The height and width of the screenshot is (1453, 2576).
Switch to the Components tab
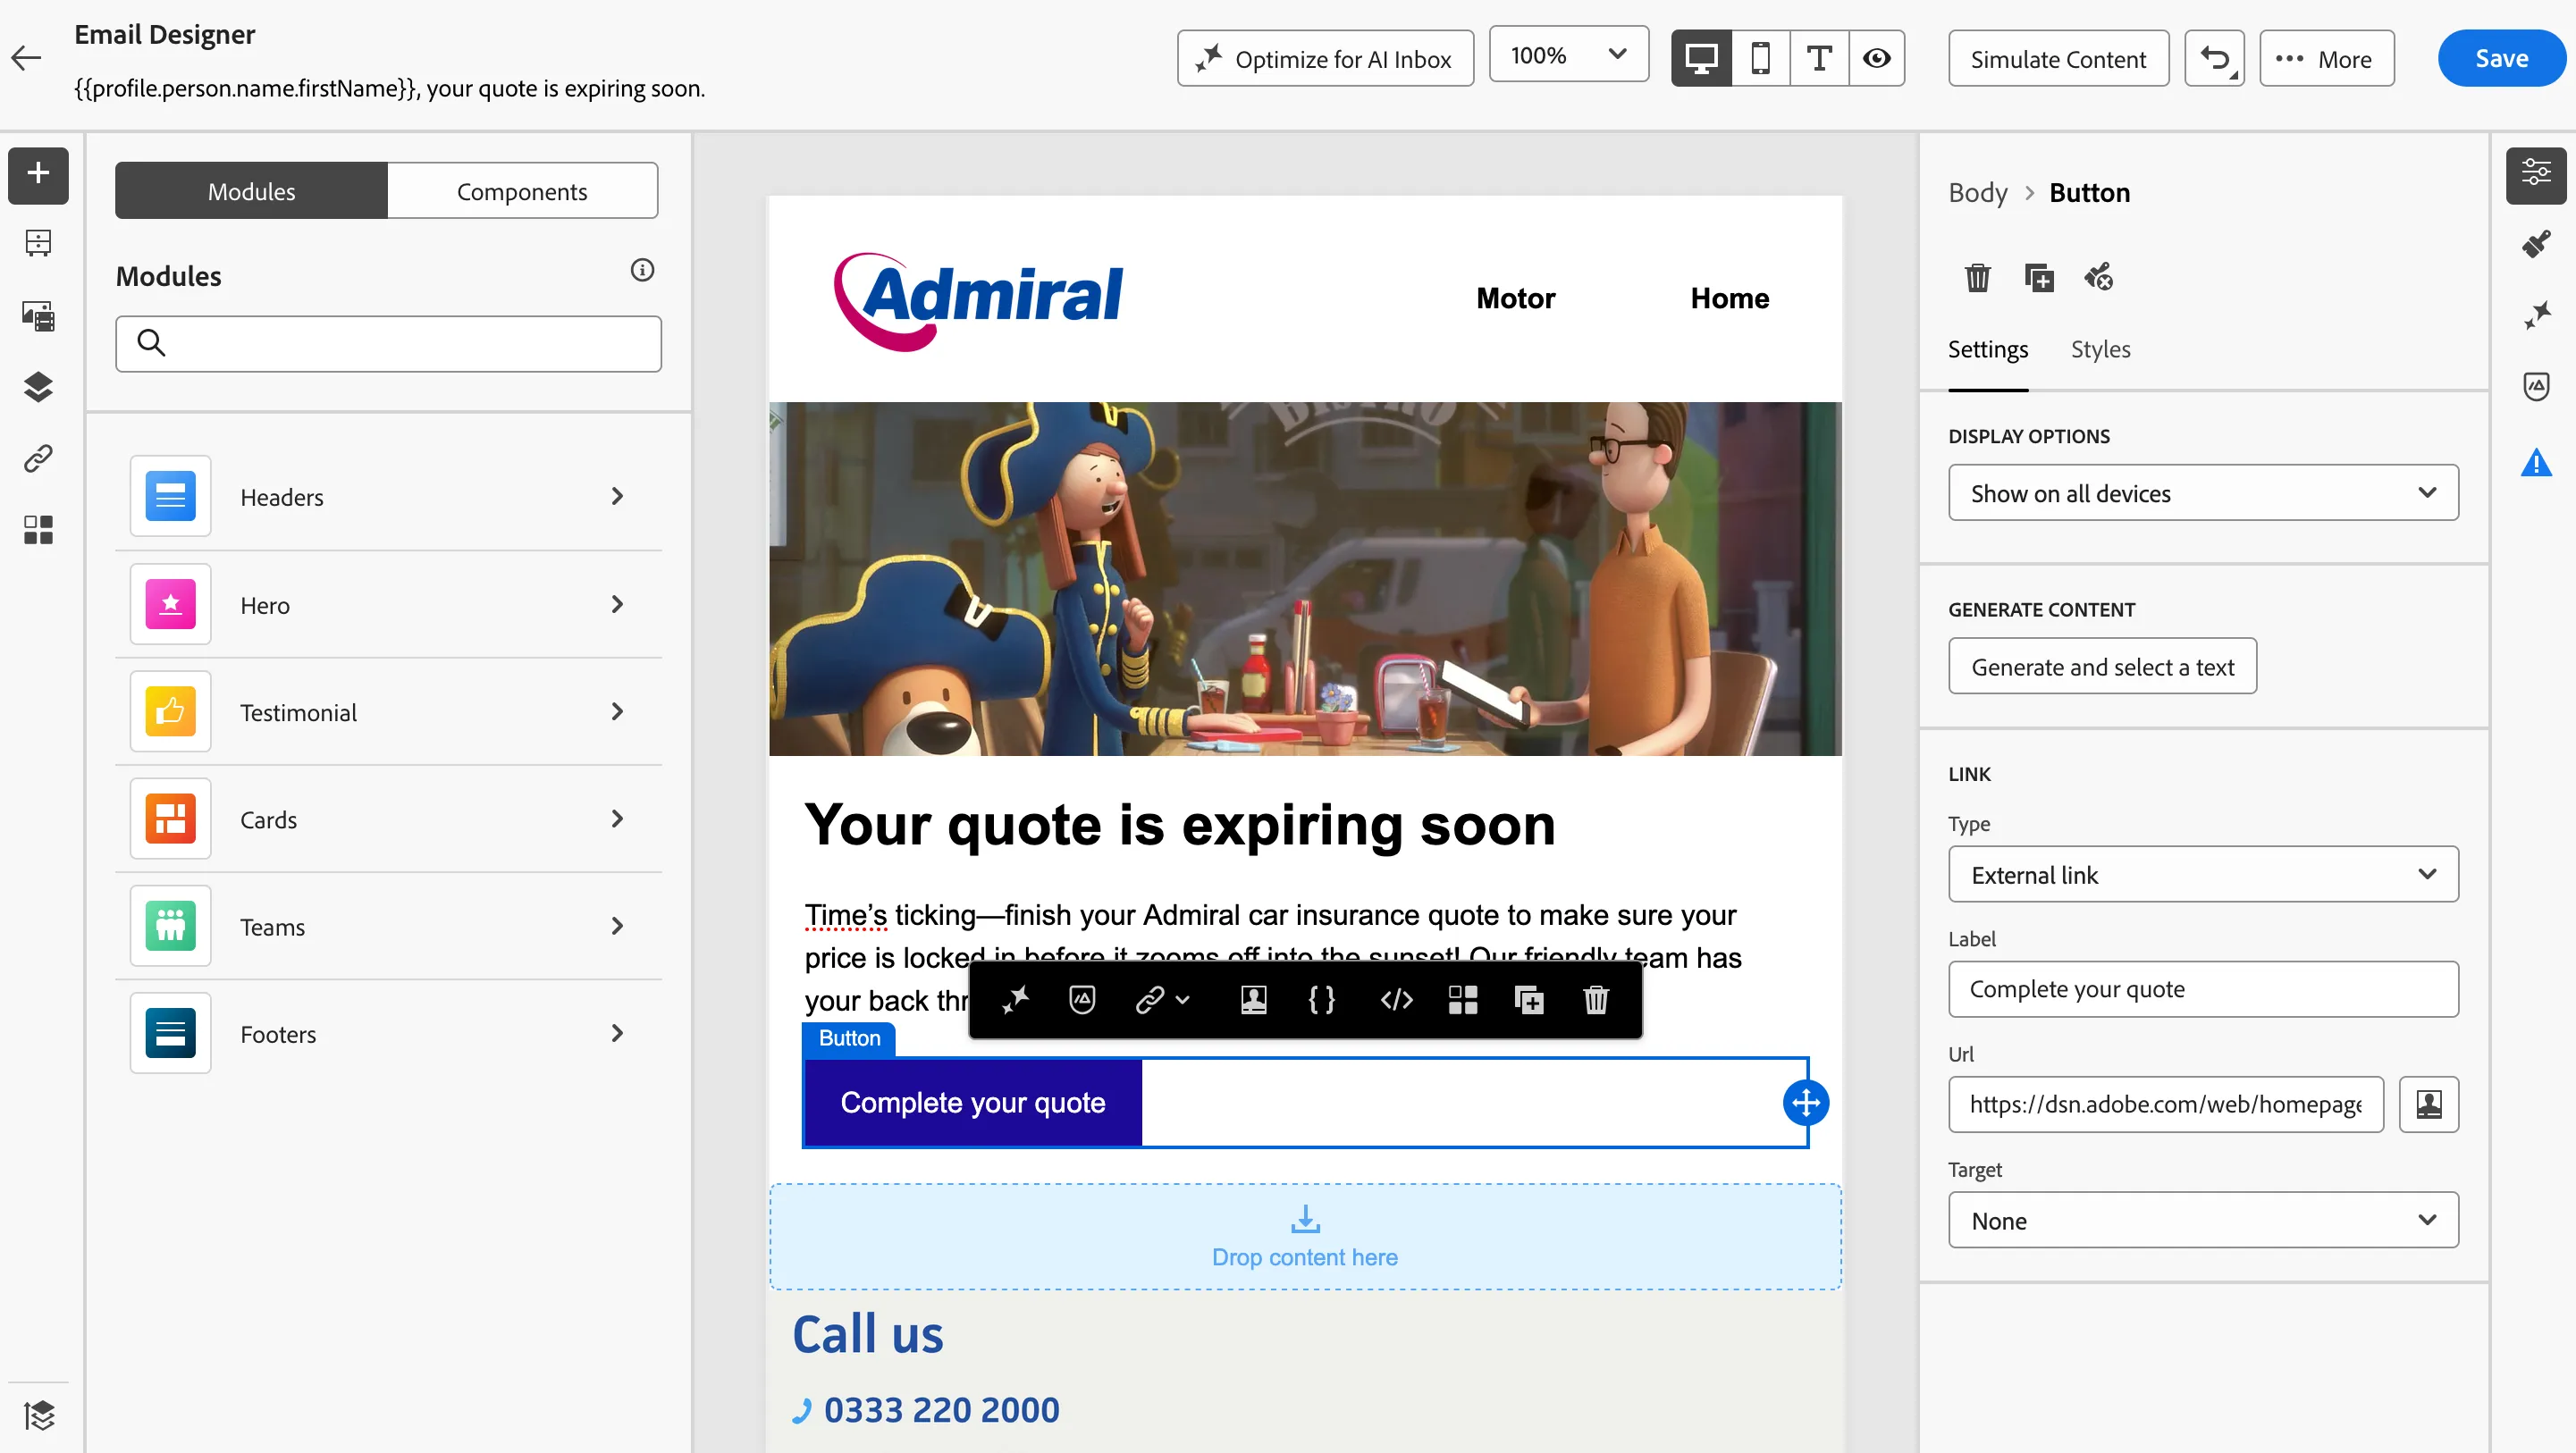point(522,191)
